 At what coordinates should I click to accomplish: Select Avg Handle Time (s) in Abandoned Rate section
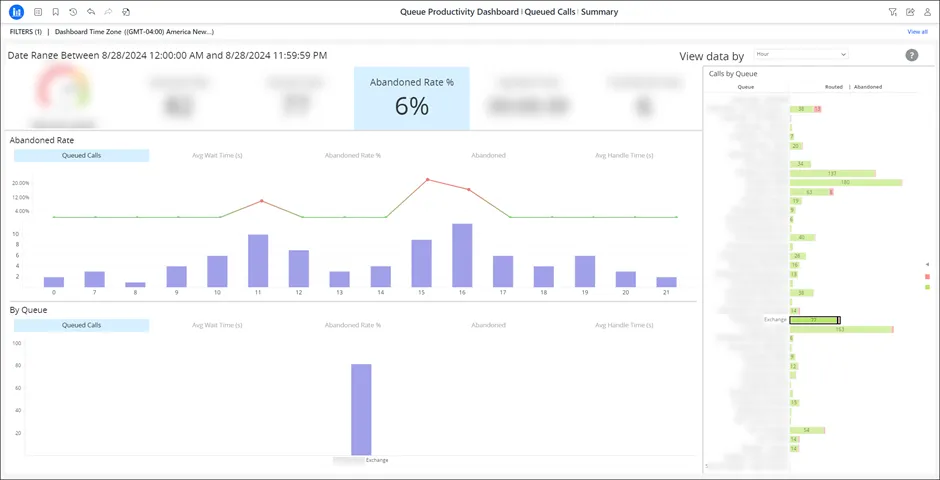point(624,155)
